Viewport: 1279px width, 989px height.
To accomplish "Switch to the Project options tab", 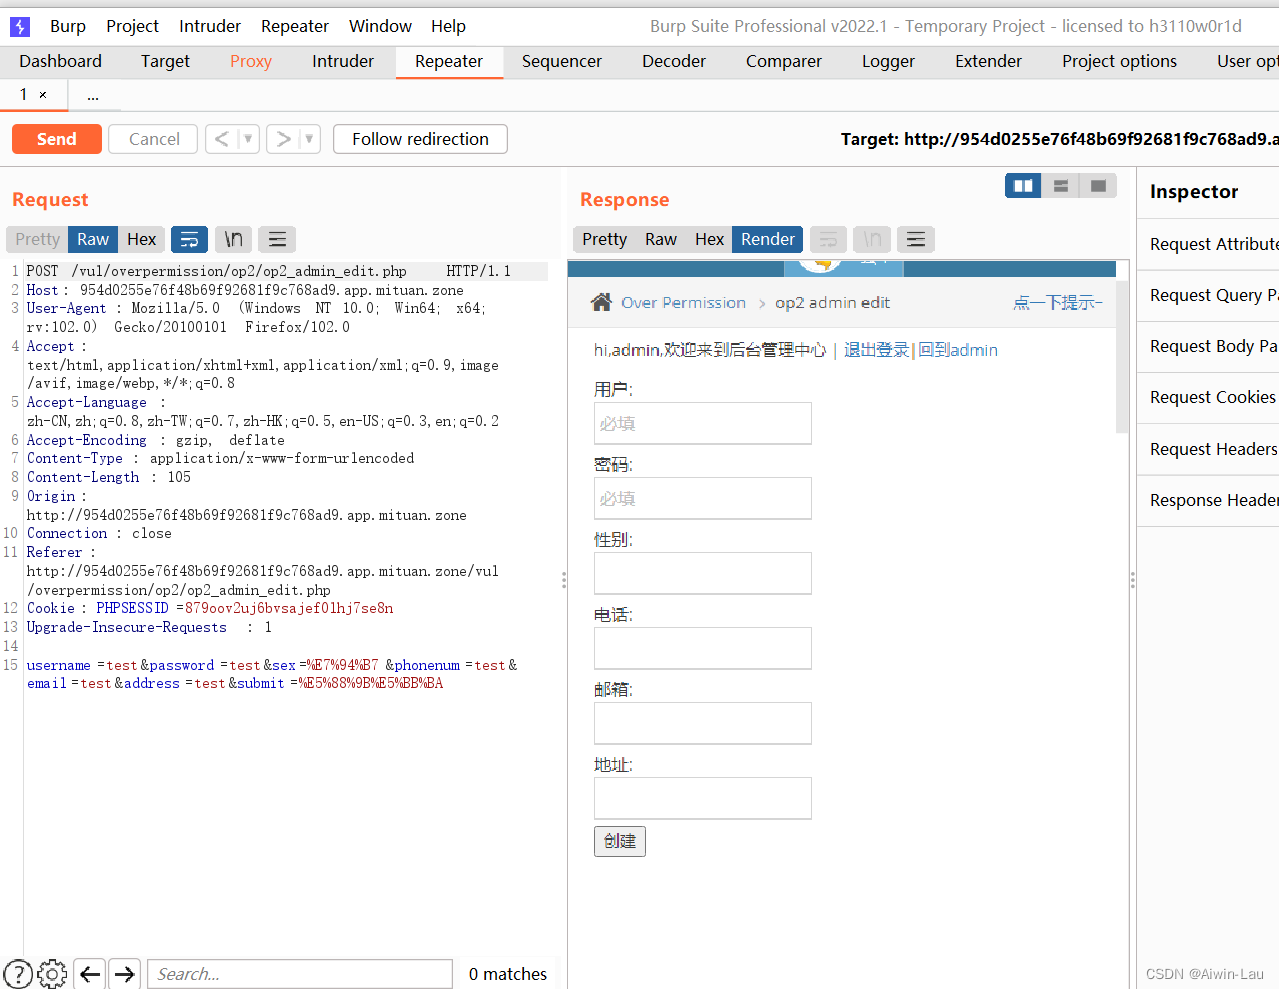I will [x=1119, y=61].
